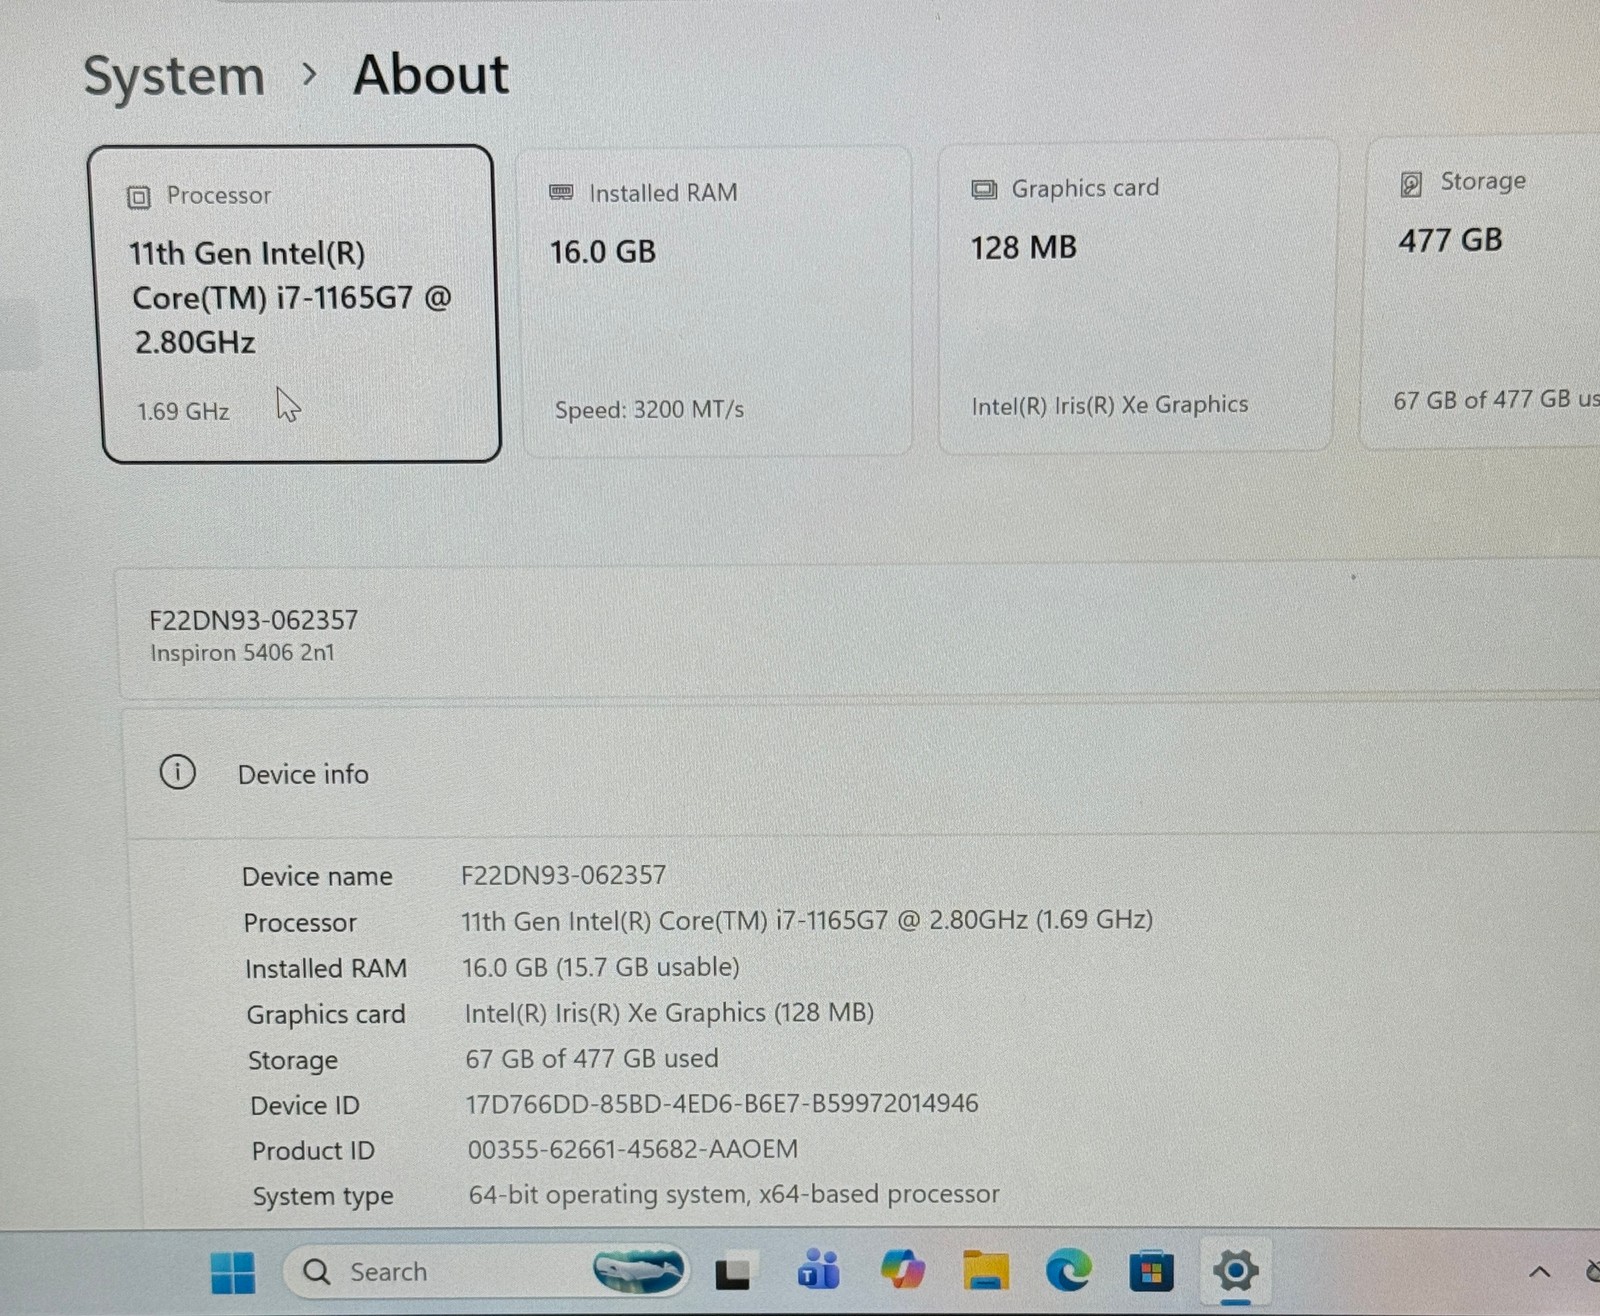
Task: Click the 64-bit operating system value
Action: (734, 1194)
